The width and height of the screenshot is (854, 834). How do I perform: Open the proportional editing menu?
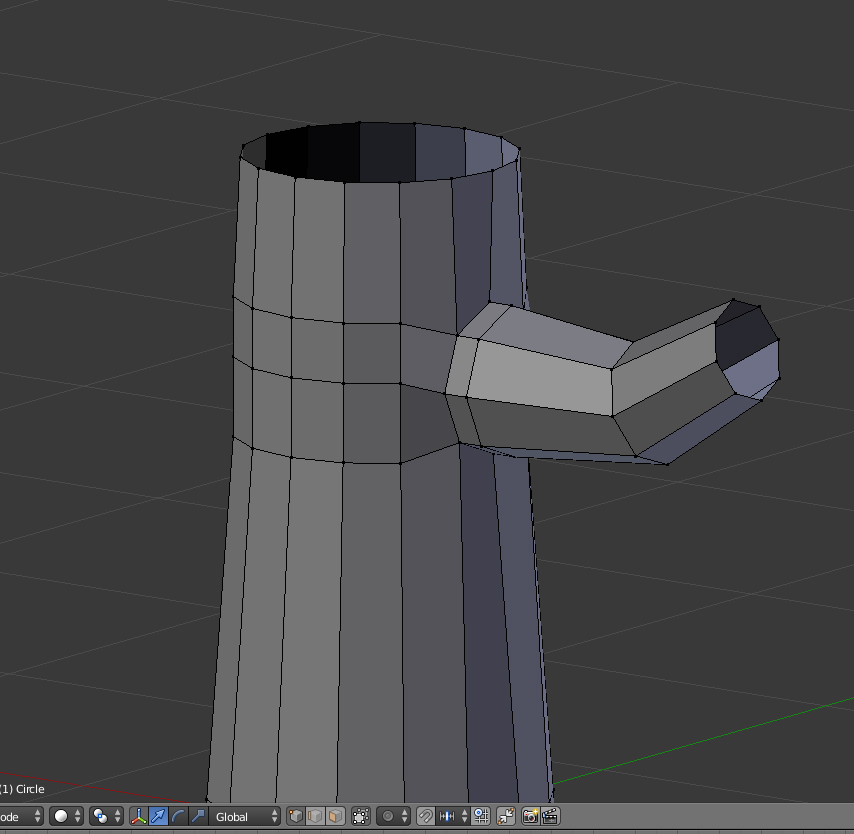394,816
